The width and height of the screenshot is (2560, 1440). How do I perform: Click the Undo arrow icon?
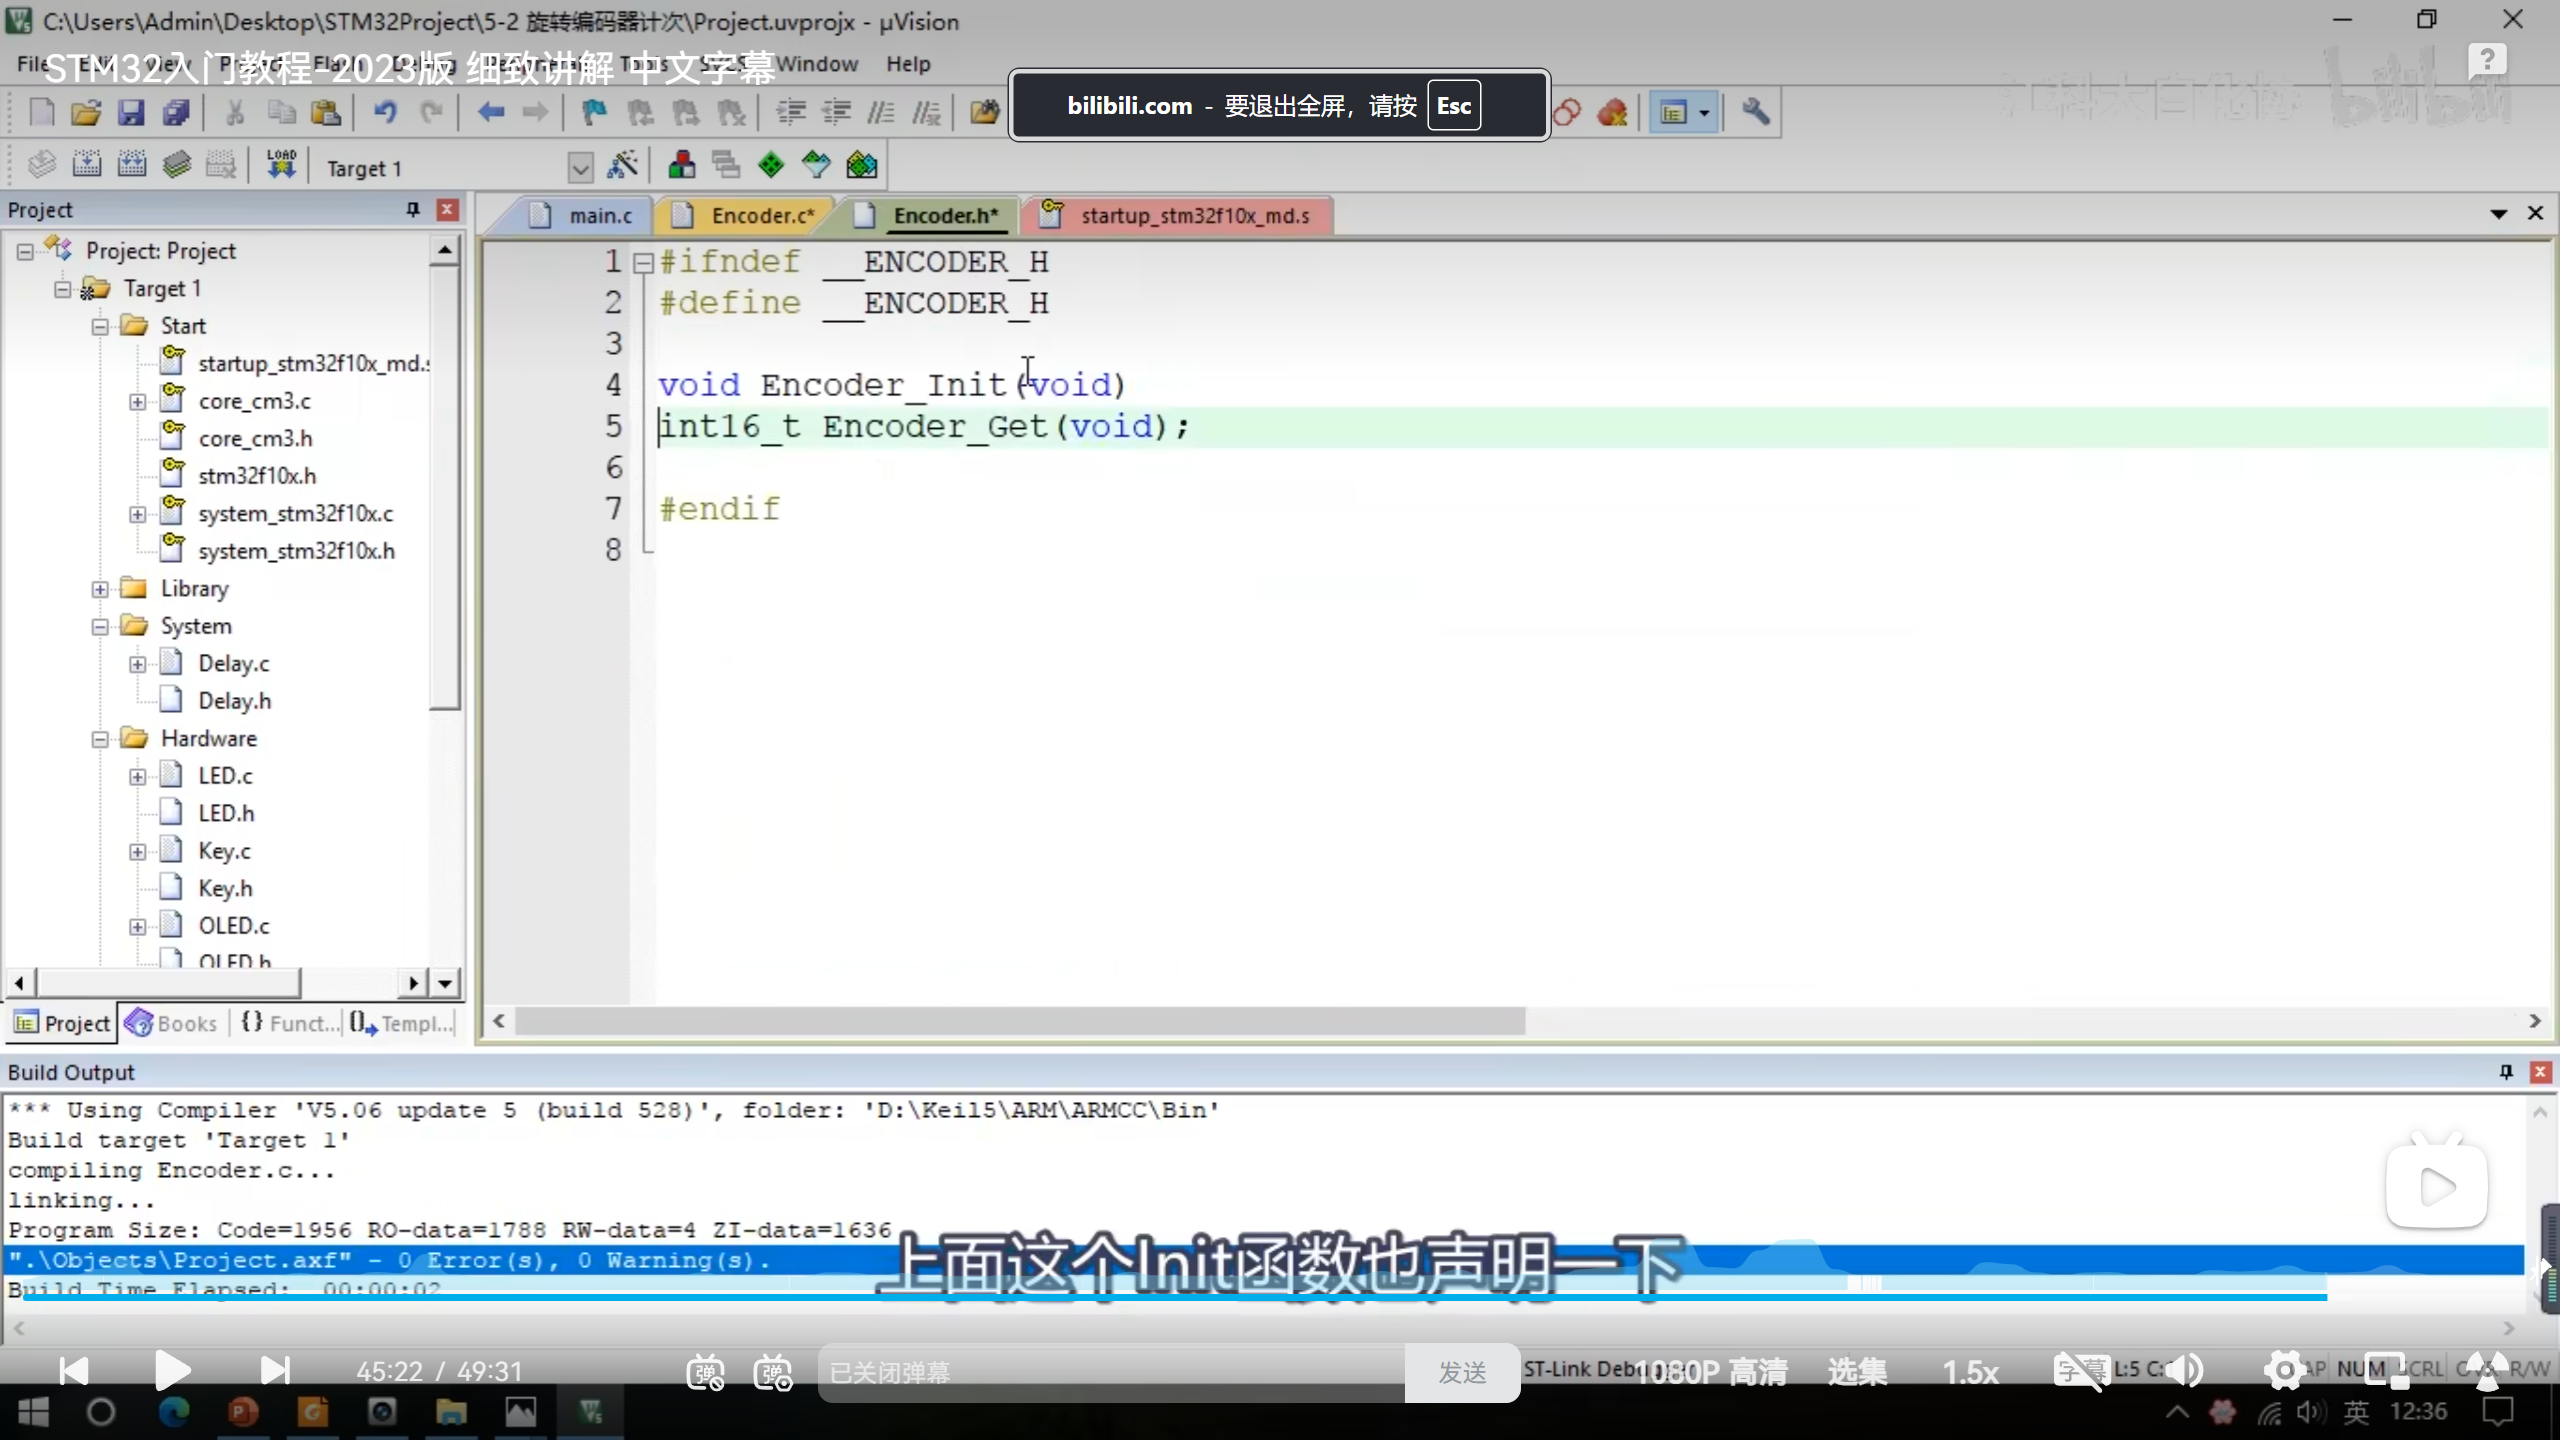click(385, 112)
